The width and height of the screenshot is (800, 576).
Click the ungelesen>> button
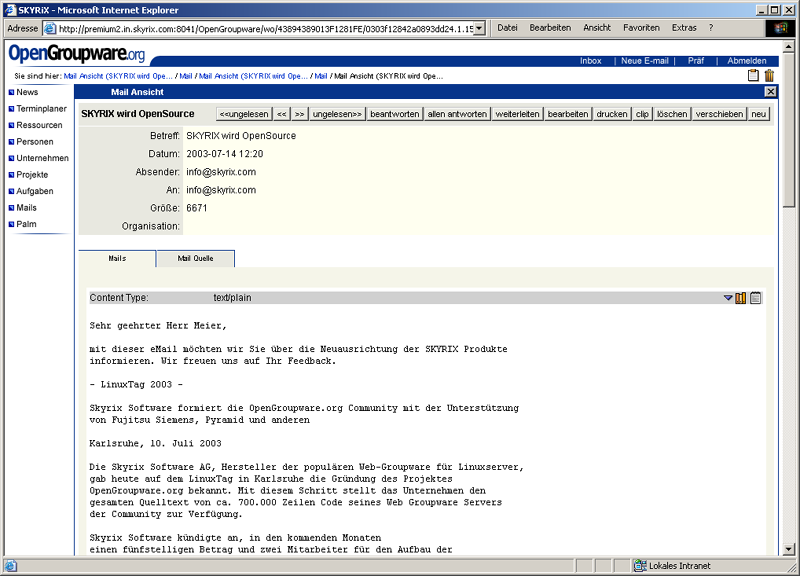click(x=337, y=114)
